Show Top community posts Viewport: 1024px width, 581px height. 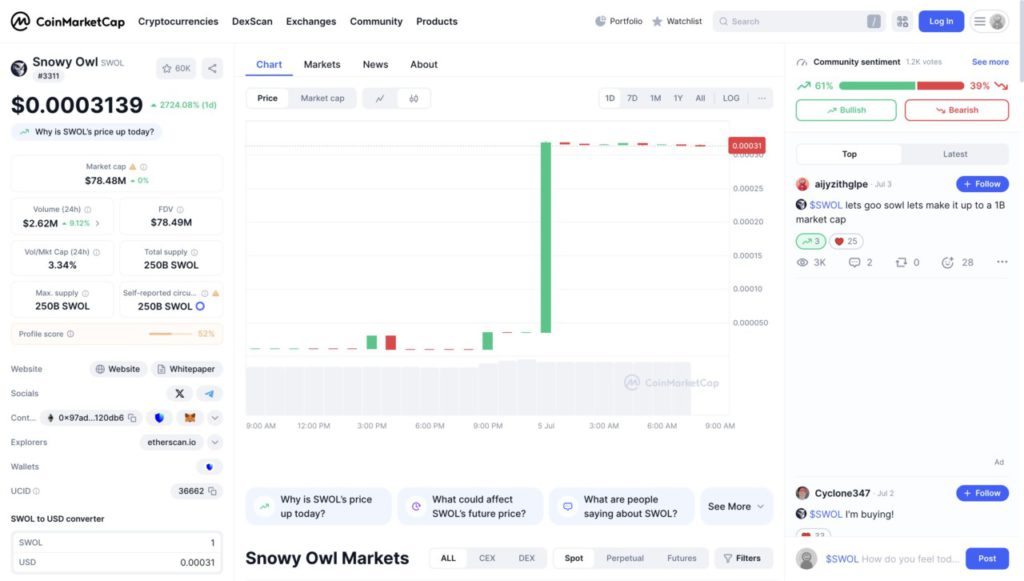[849, 154]
